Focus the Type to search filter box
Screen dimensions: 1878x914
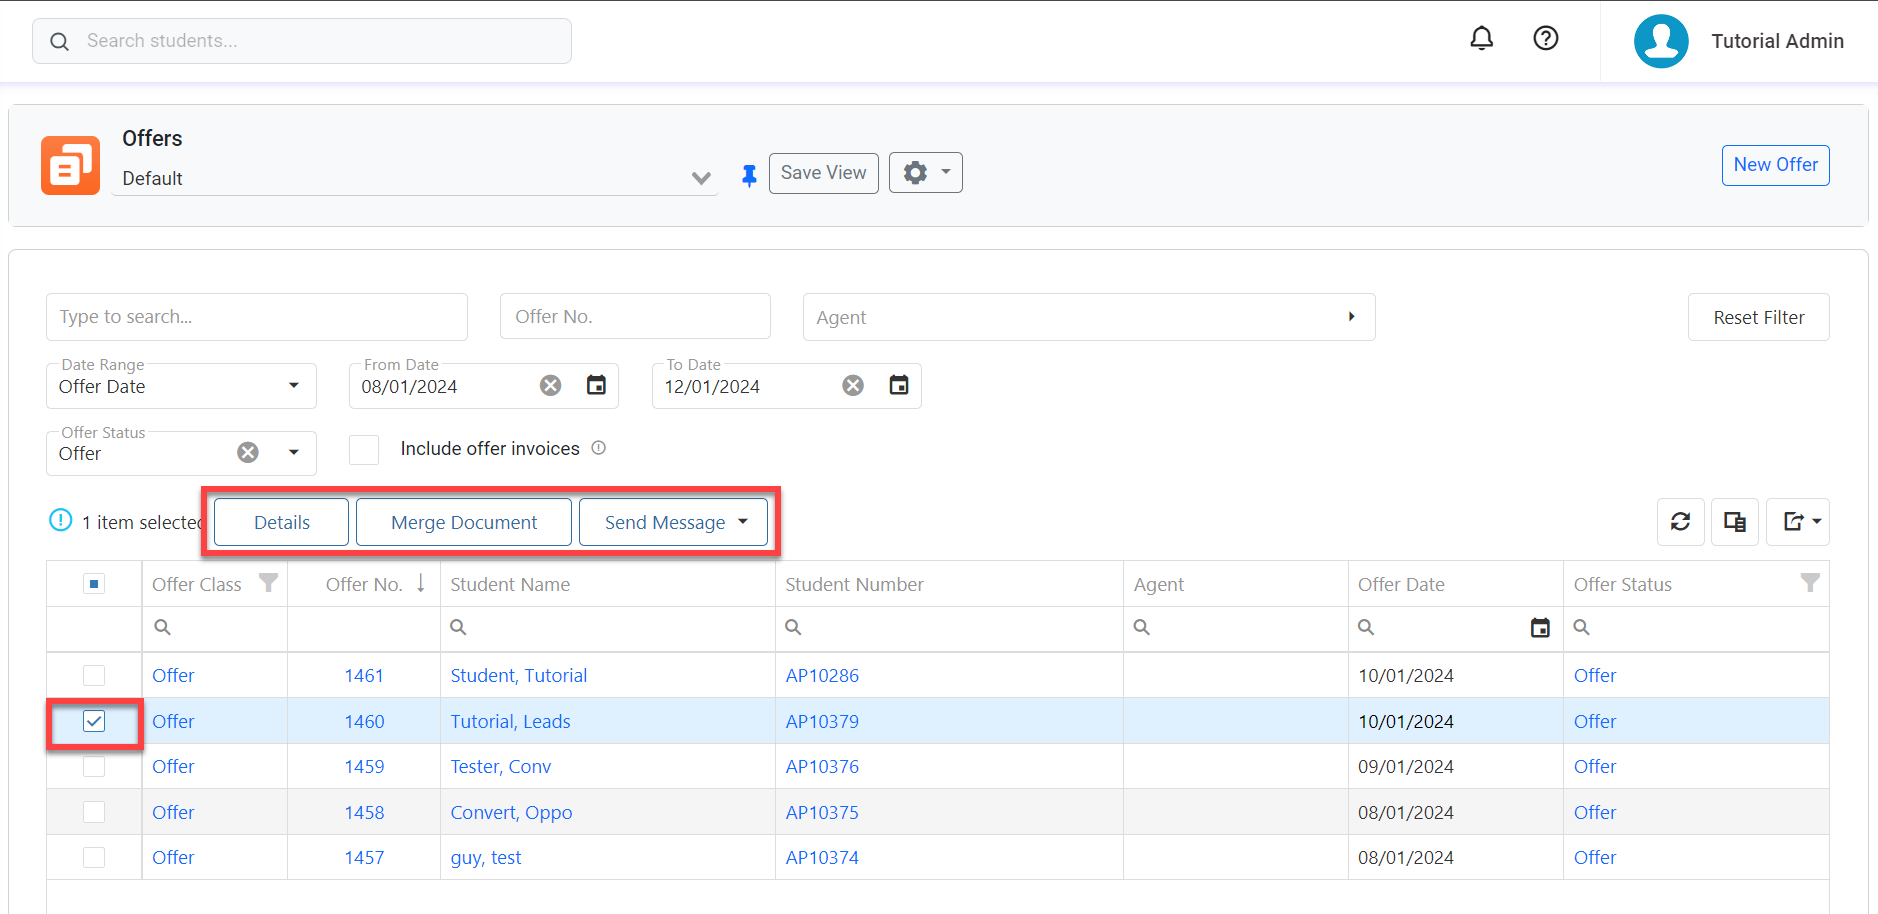click(x=257, y=317)
